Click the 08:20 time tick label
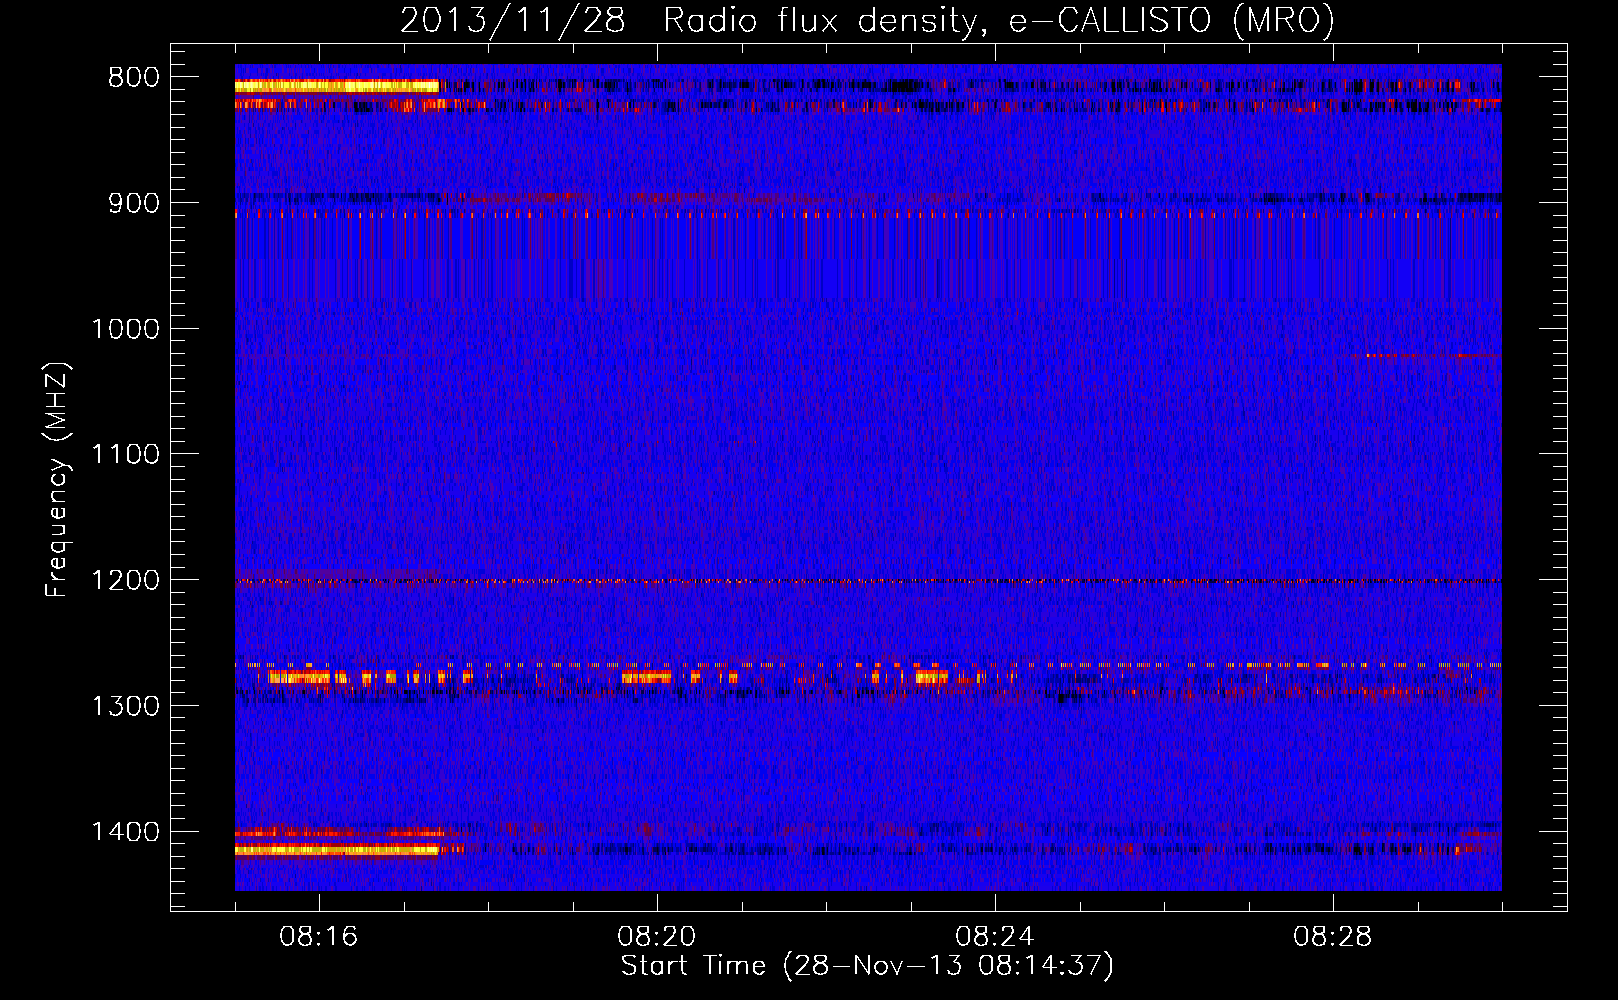Screen dimensions: 1618x1000 coord(657,937)
